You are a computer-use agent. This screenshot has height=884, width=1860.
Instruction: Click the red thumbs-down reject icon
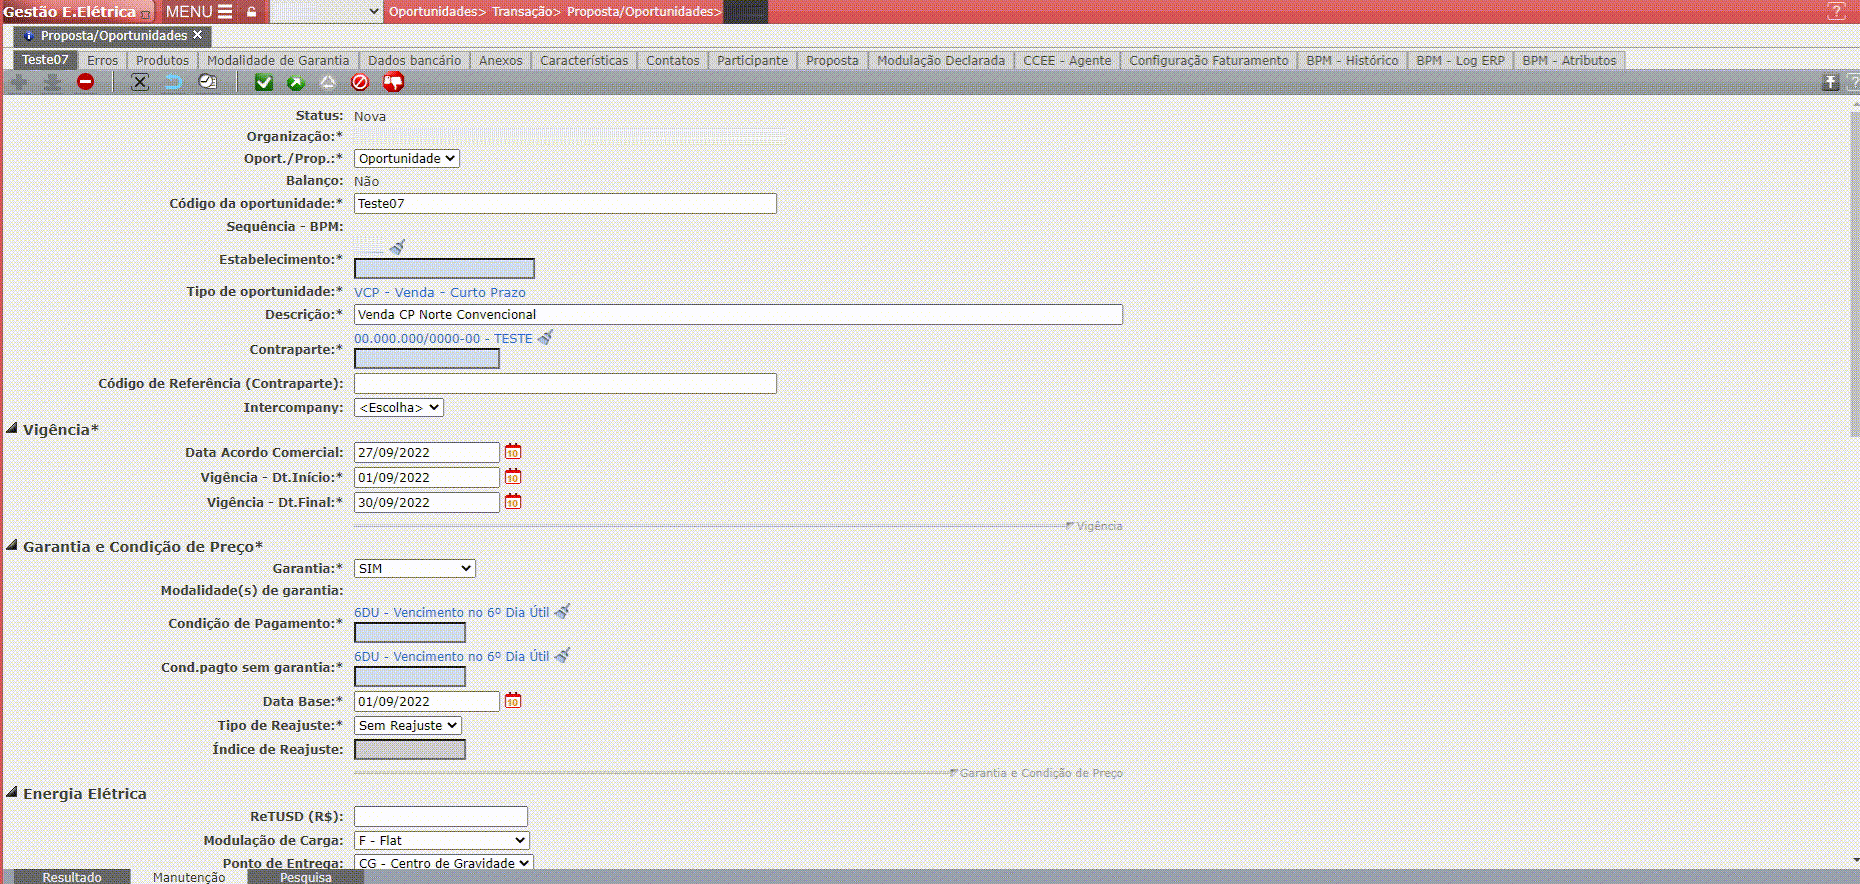tap(393, 83)
